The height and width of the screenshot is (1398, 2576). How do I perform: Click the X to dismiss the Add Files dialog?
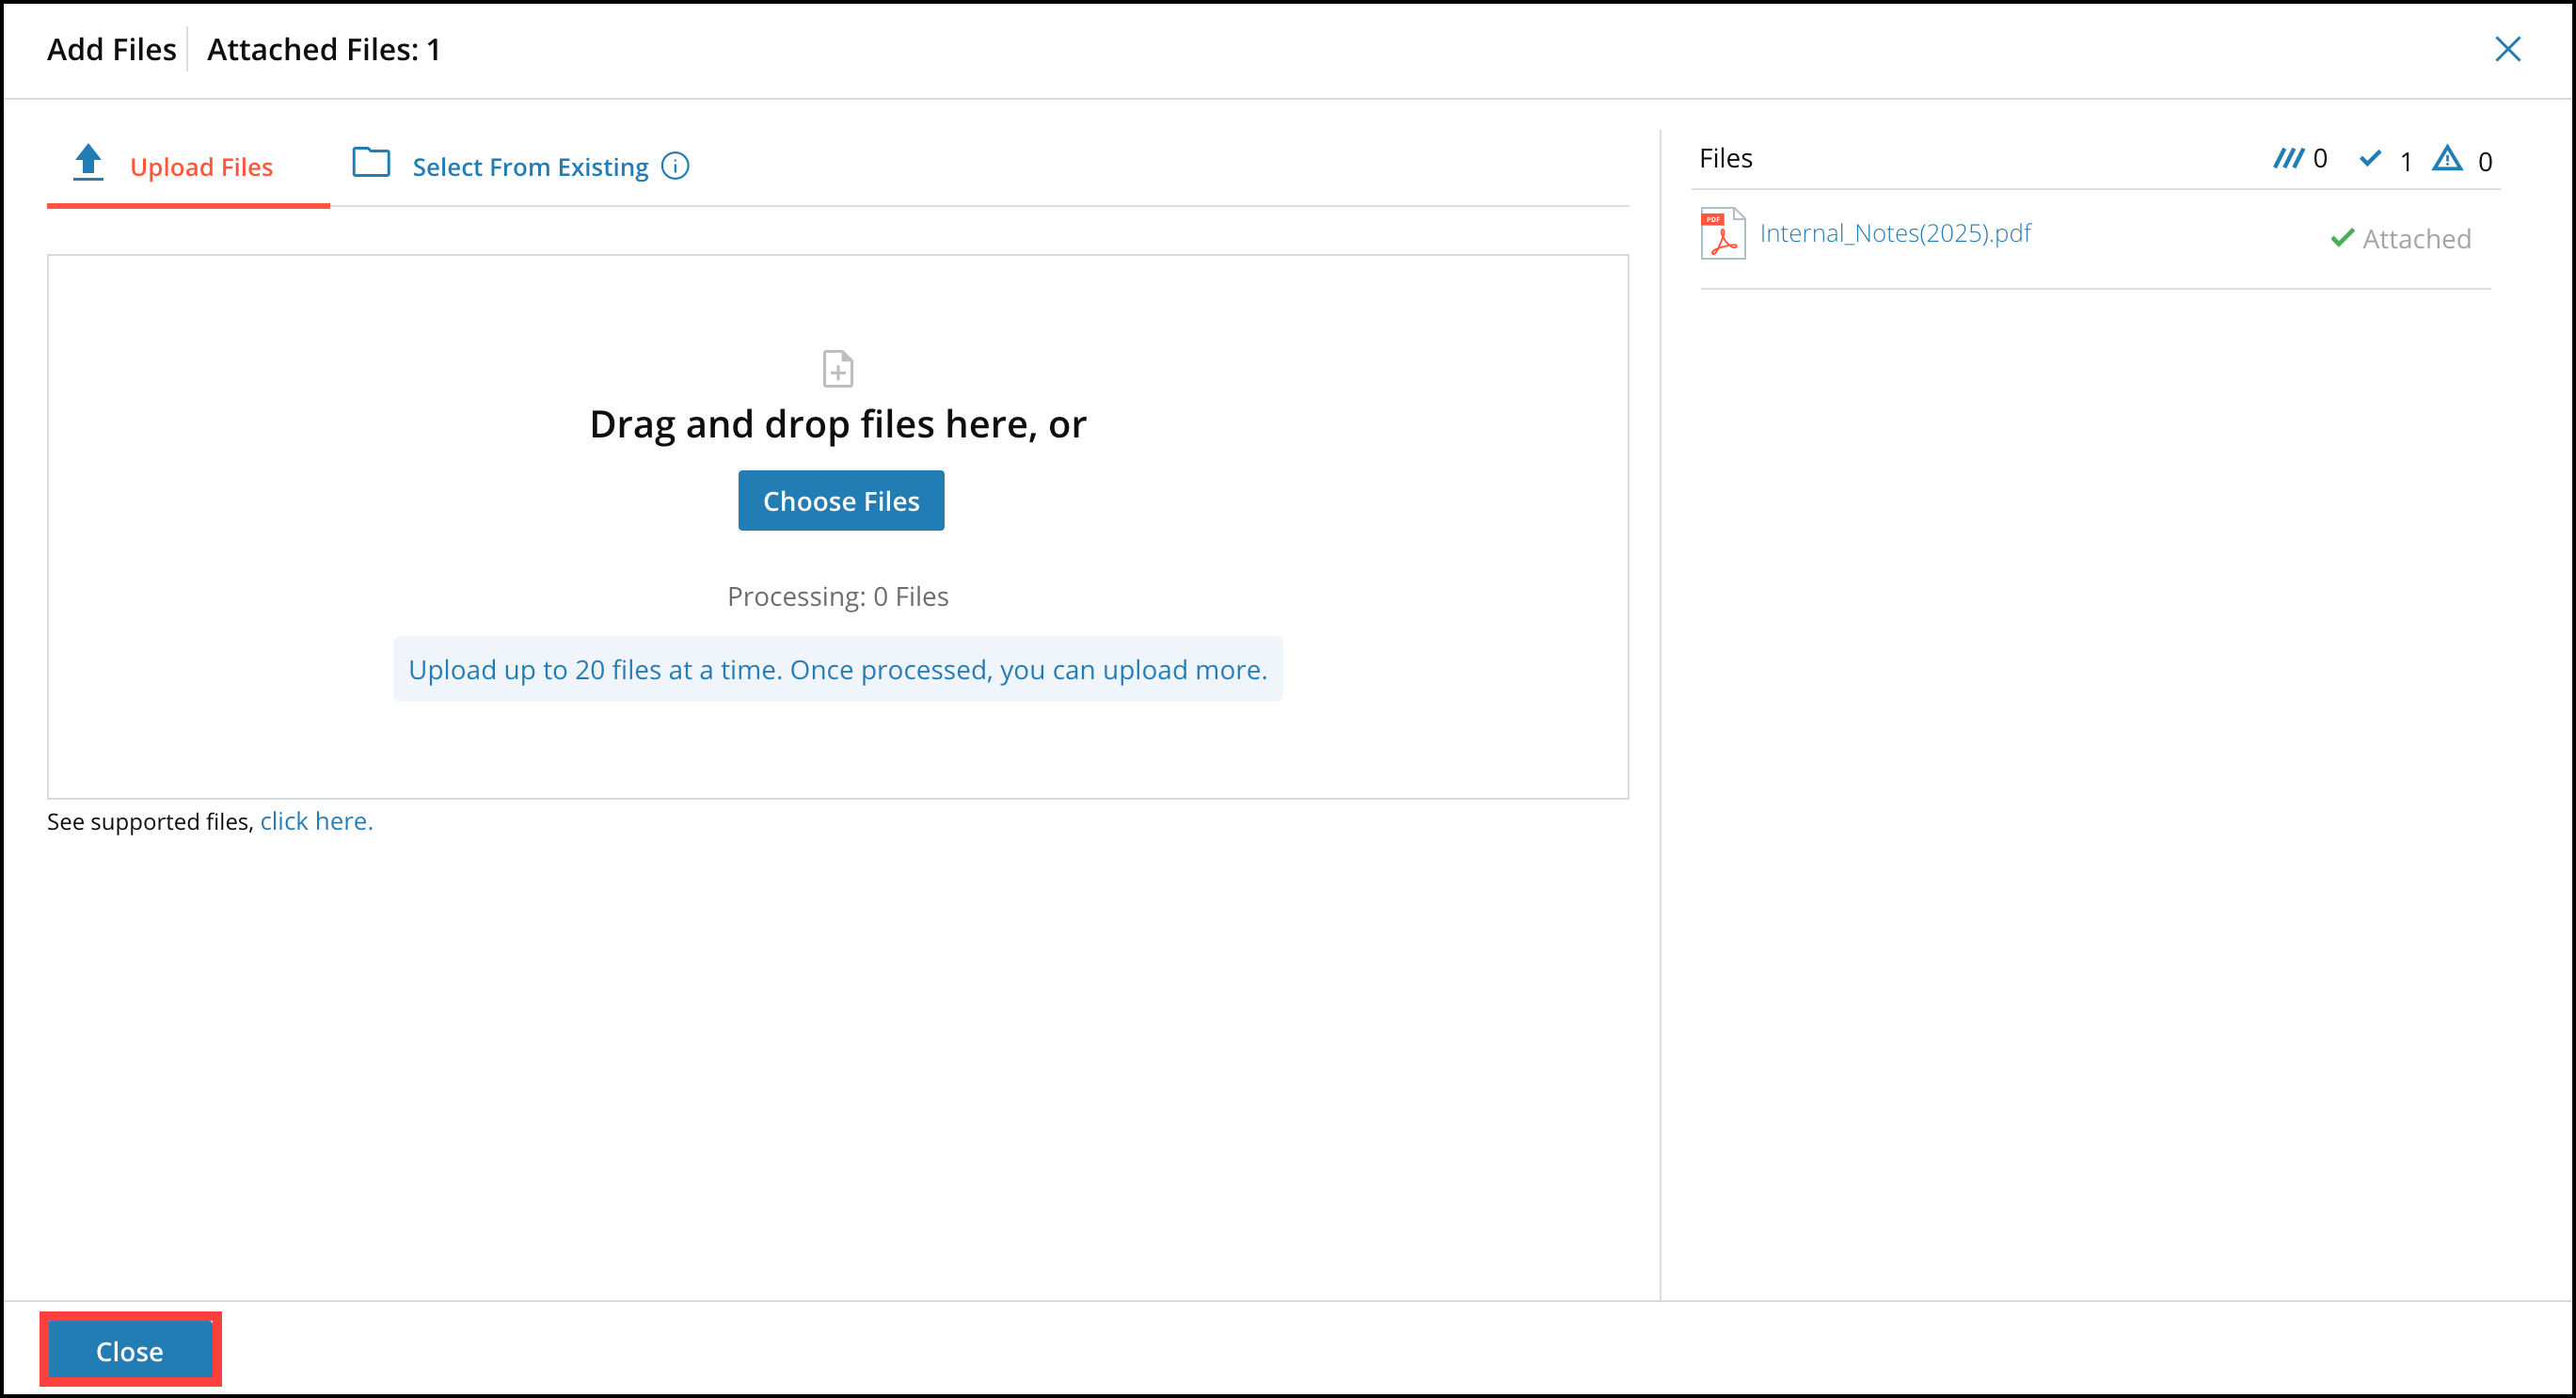point(2509,49)
